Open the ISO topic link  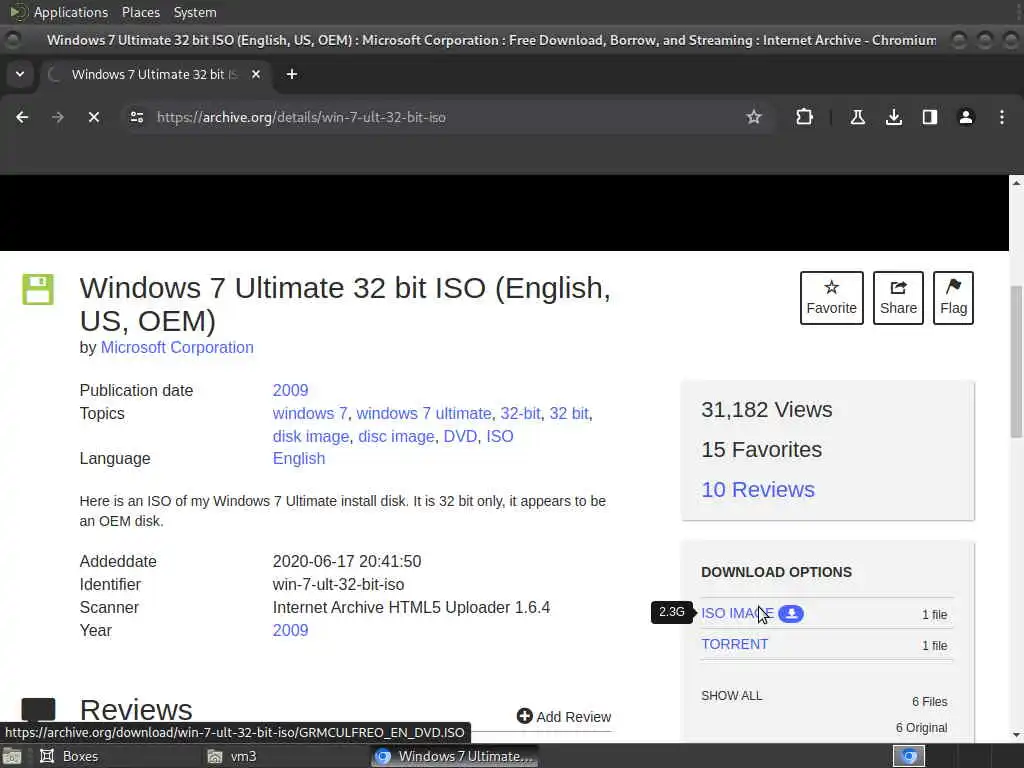click(500, 436)
